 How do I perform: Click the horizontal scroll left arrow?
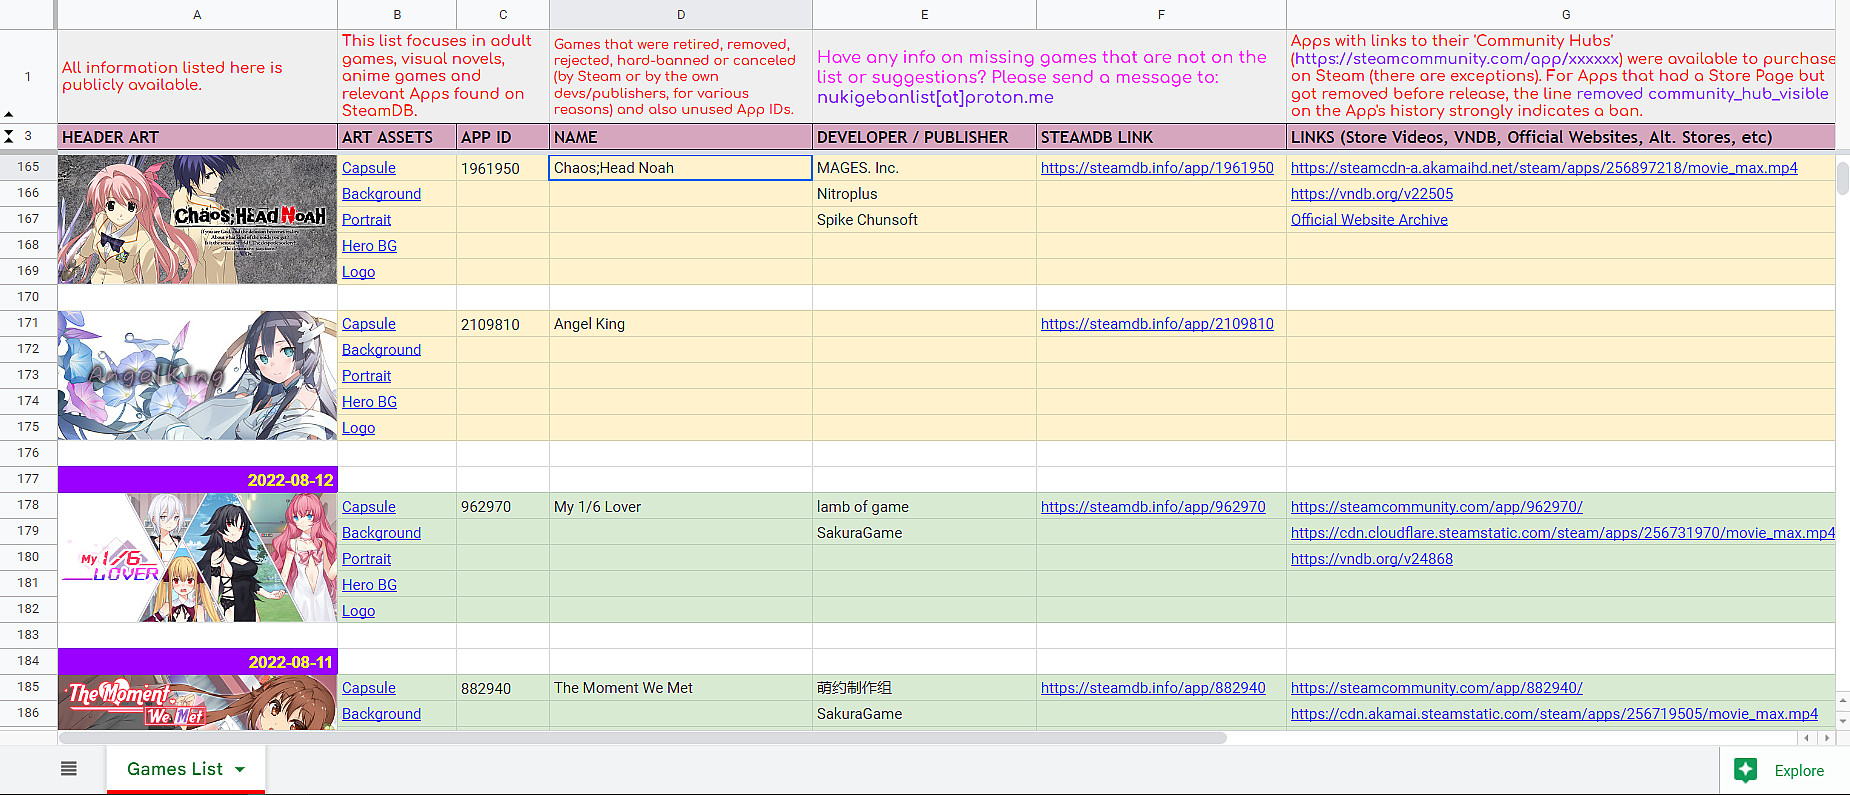coord(1807,738)
